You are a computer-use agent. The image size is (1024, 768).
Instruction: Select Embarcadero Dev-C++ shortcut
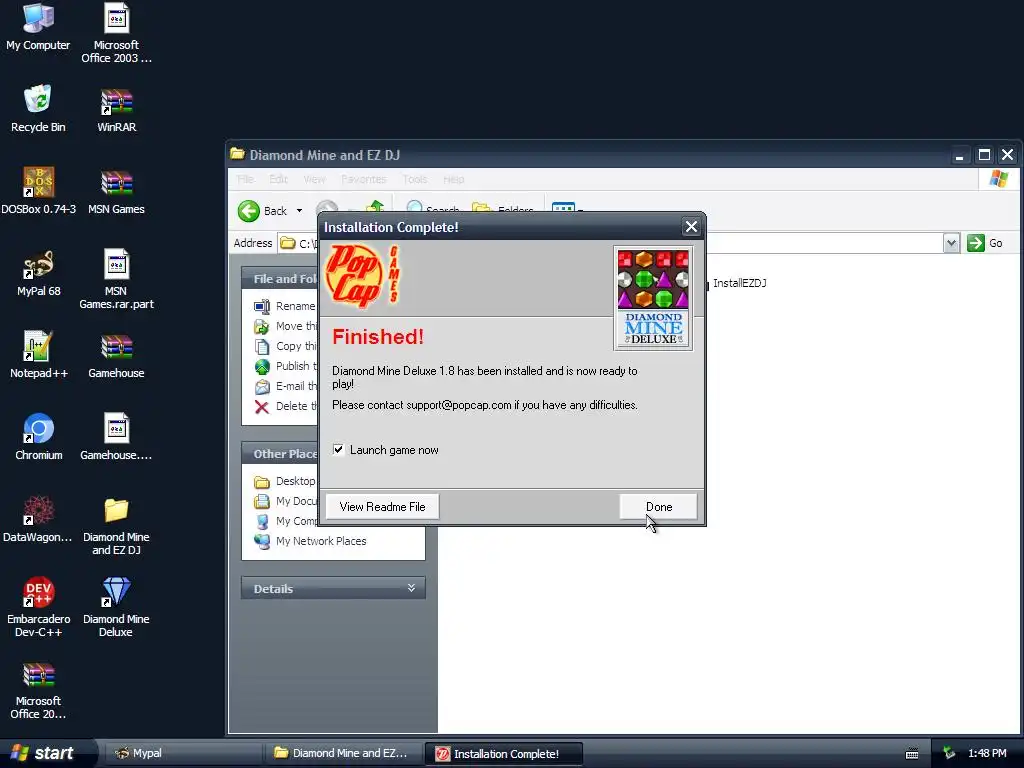click(39, 607)
